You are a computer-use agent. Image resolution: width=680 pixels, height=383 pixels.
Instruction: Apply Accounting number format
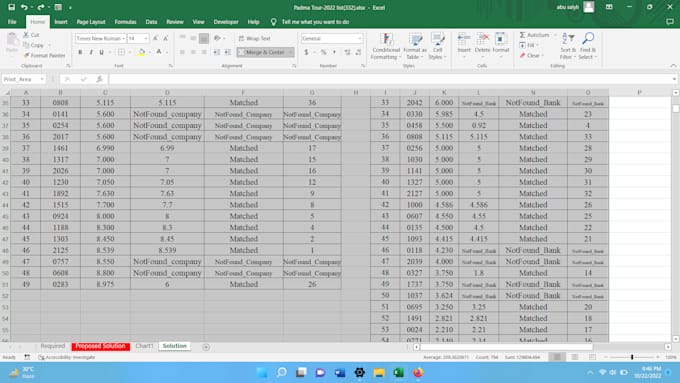click(x=306, y=52)
